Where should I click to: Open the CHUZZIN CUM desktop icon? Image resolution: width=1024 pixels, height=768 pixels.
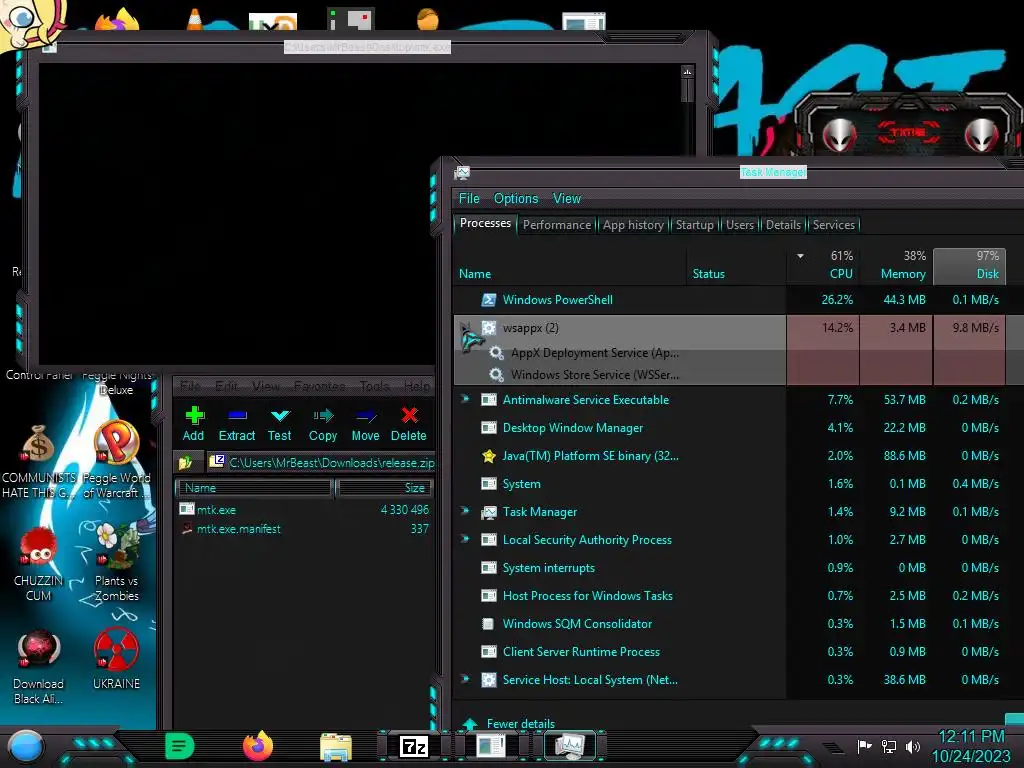39,565
